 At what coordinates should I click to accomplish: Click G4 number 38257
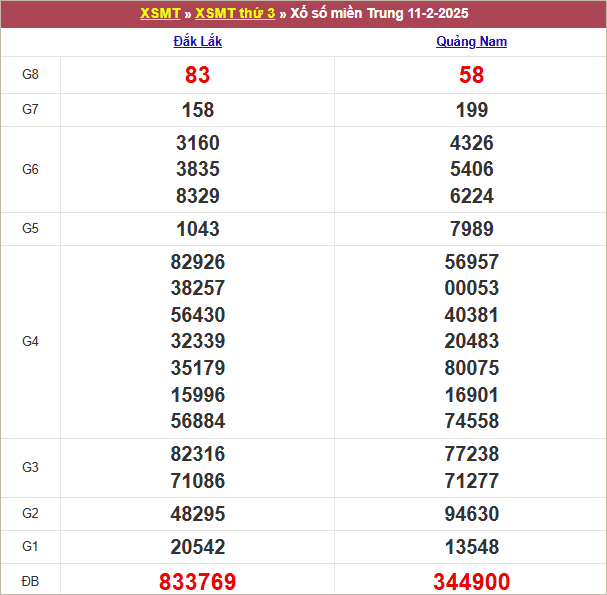click(198, 288)
